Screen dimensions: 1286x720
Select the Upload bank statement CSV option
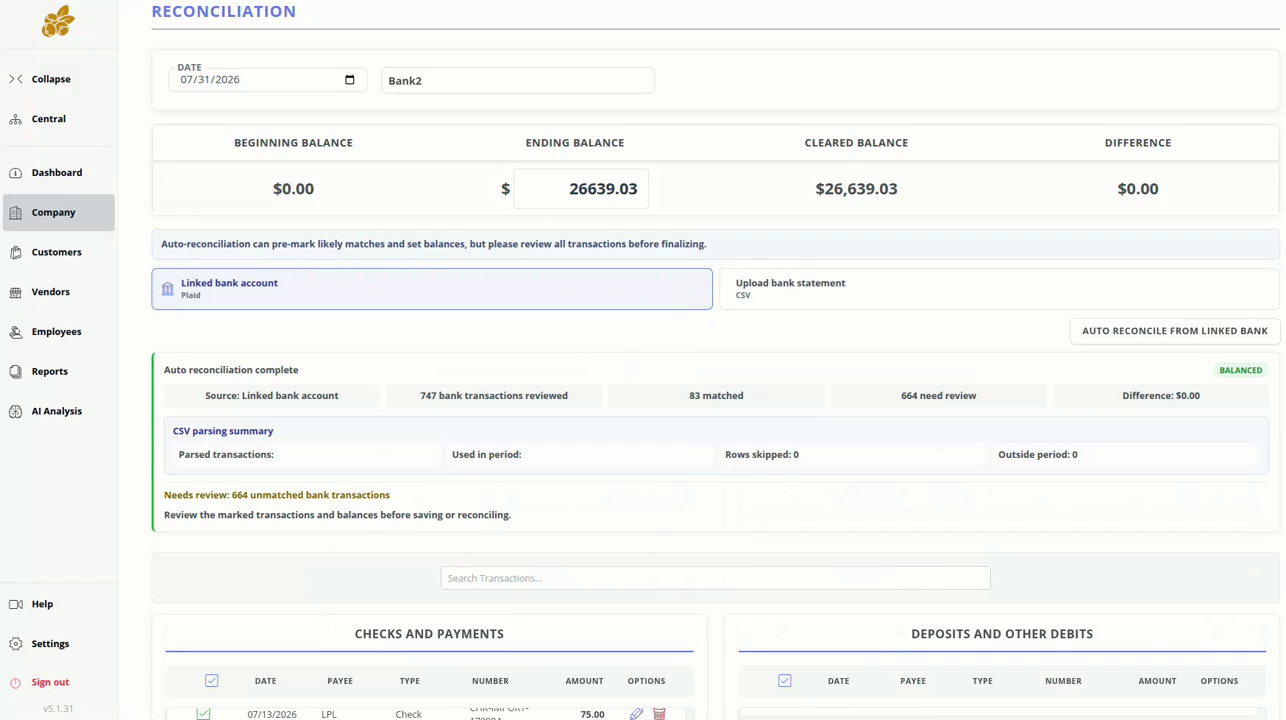[999, 289]
